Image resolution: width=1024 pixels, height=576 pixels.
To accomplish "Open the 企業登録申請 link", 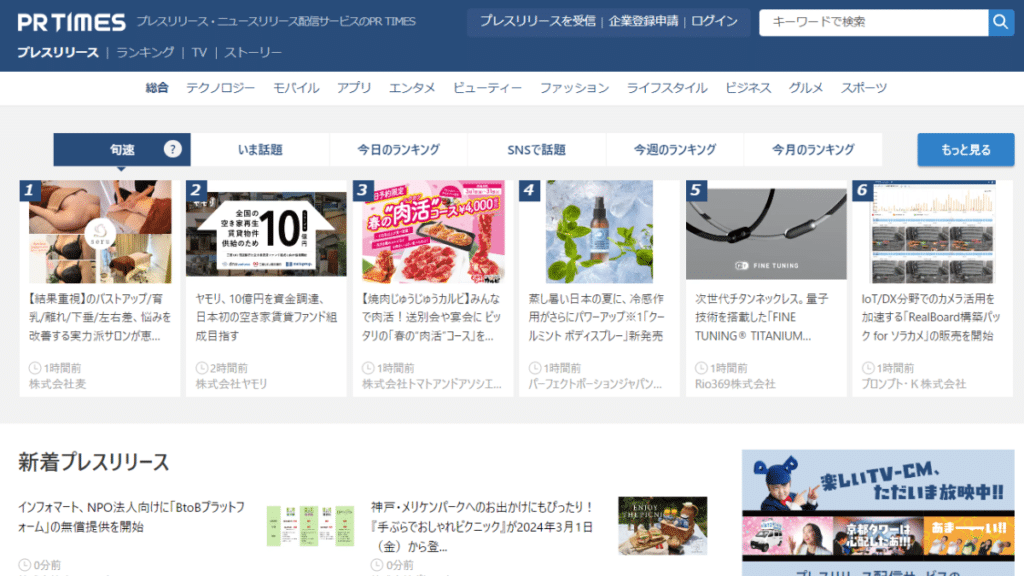I will click(x=643, y=21).
